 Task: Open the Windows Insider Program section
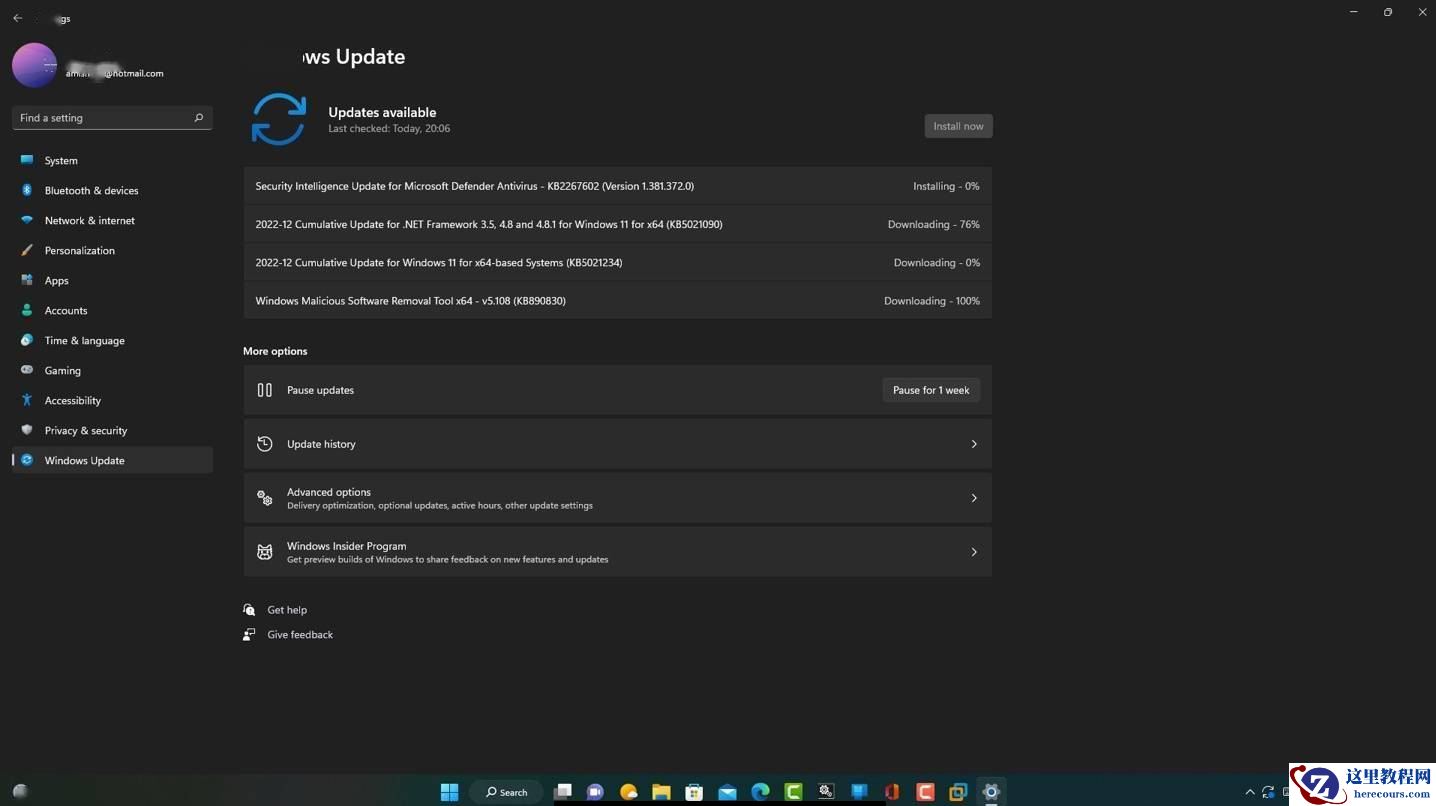click(617, 551)
